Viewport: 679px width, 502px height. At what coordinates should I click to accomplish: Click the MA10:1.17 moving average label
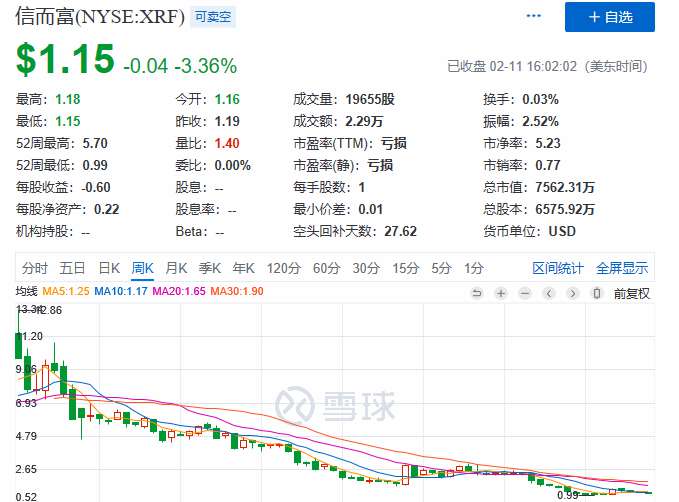(121, 291)
